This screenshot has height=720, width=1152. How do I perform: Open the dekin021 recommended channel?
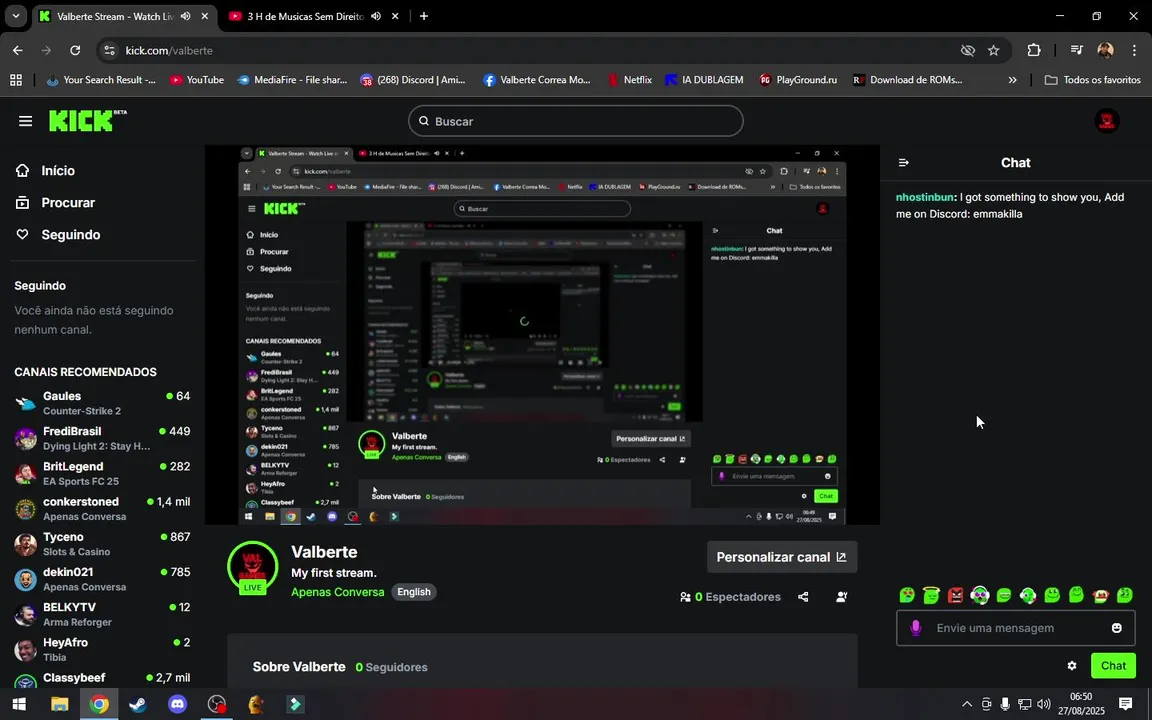click(102, 579)
